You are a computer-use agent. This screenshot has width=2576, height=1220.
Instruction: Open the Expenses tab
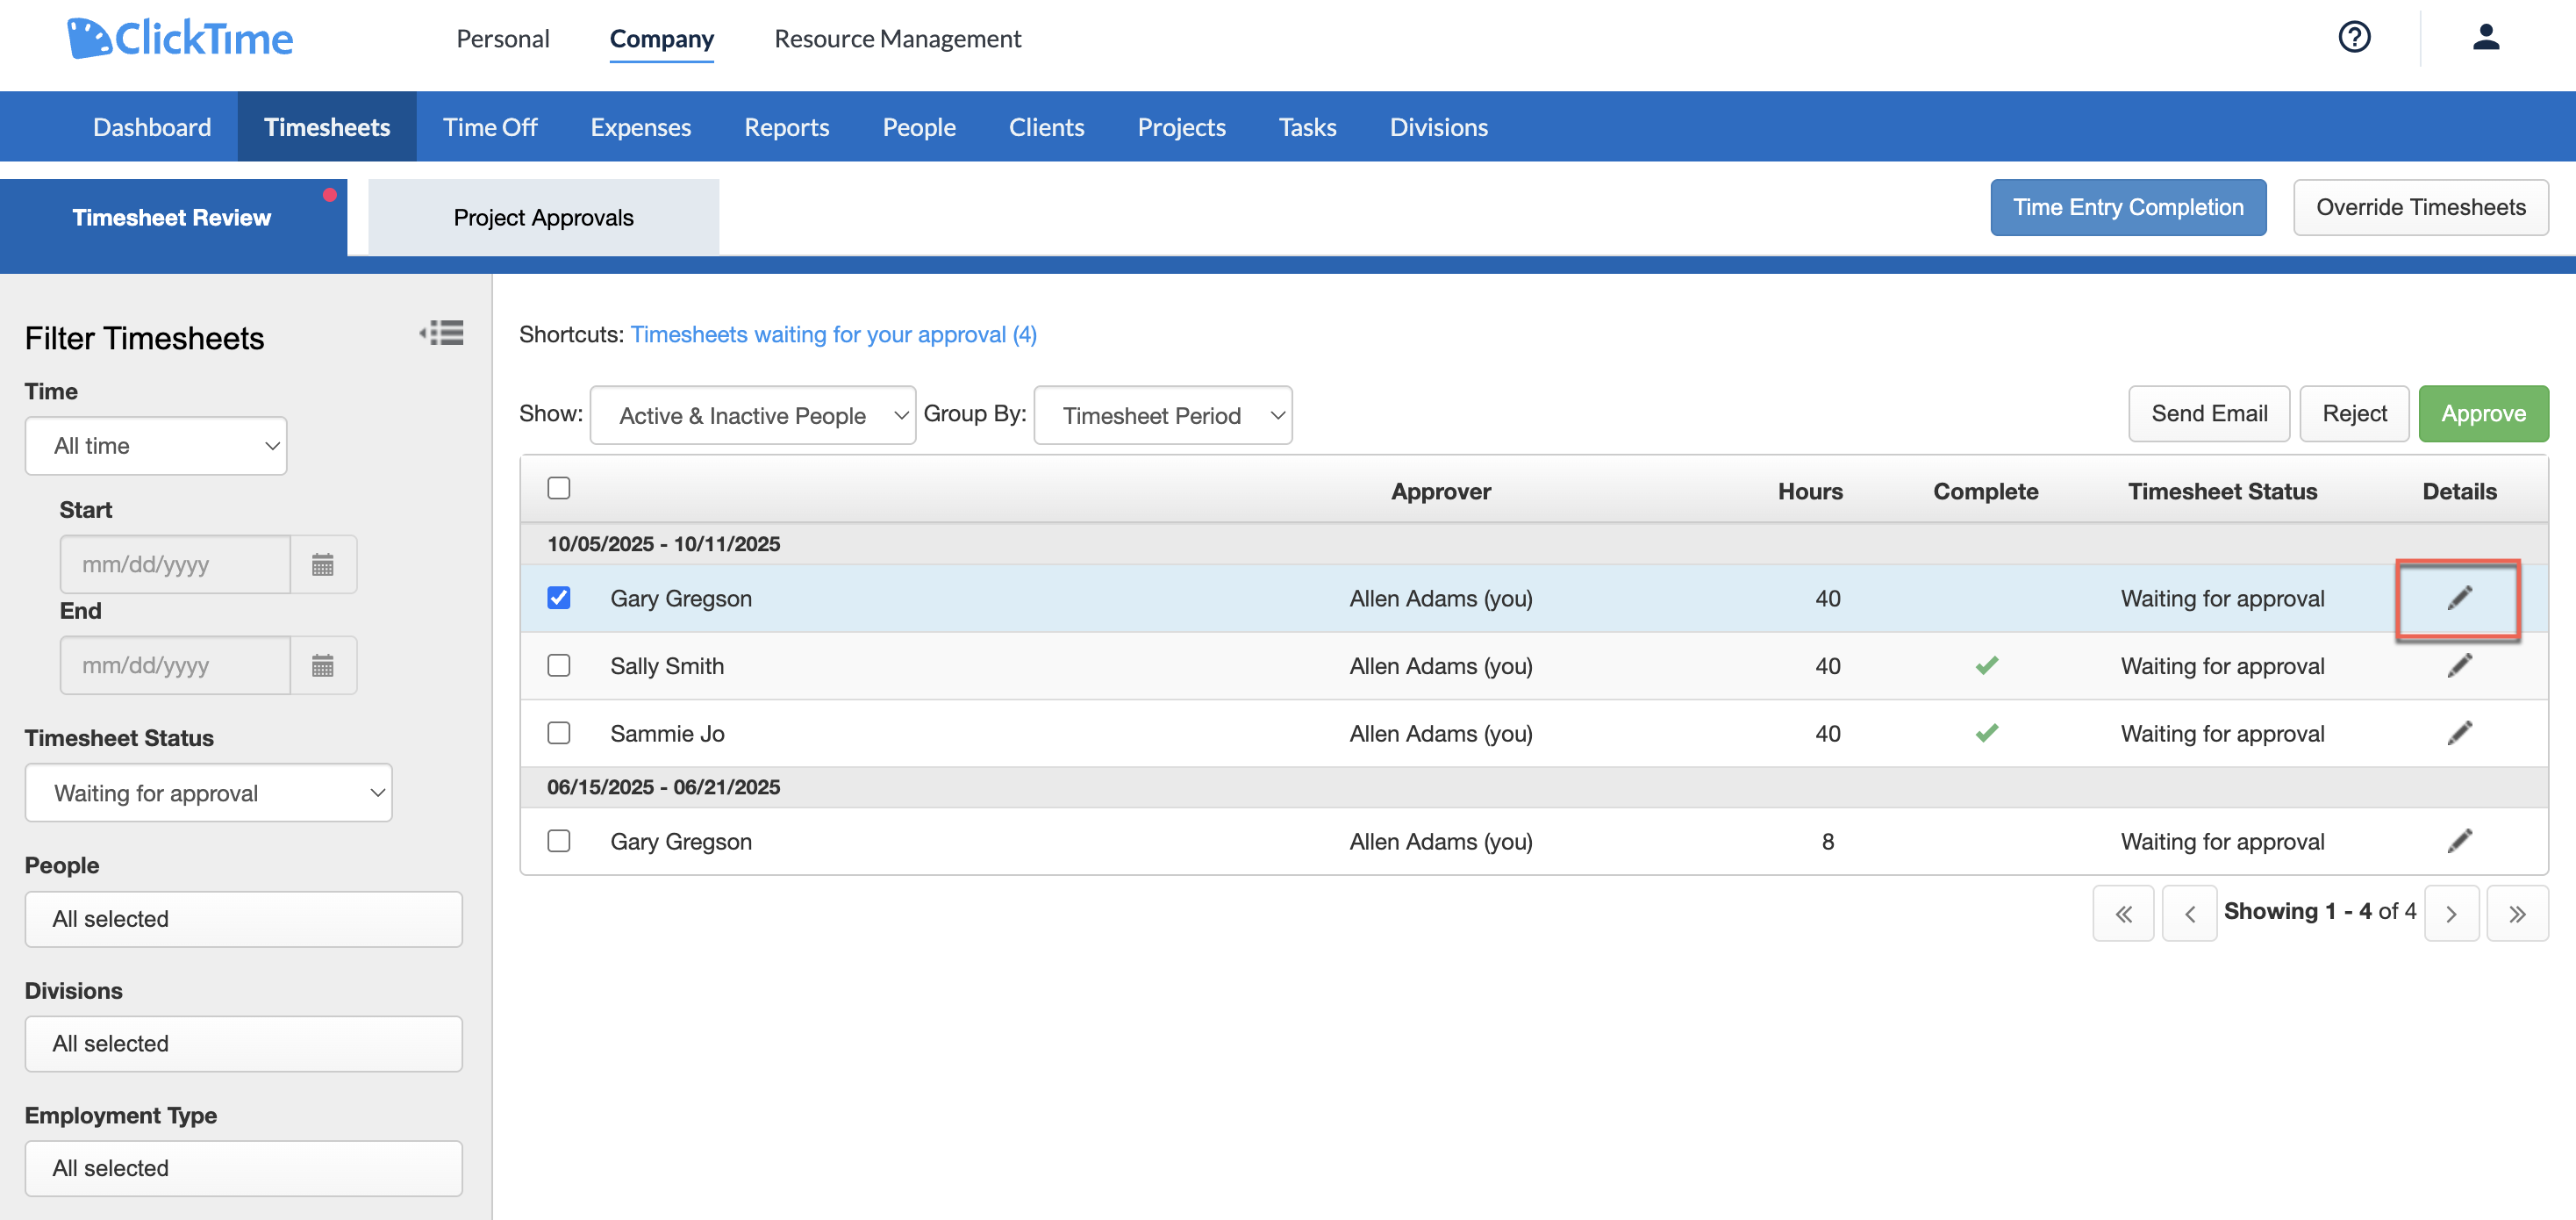640,127
